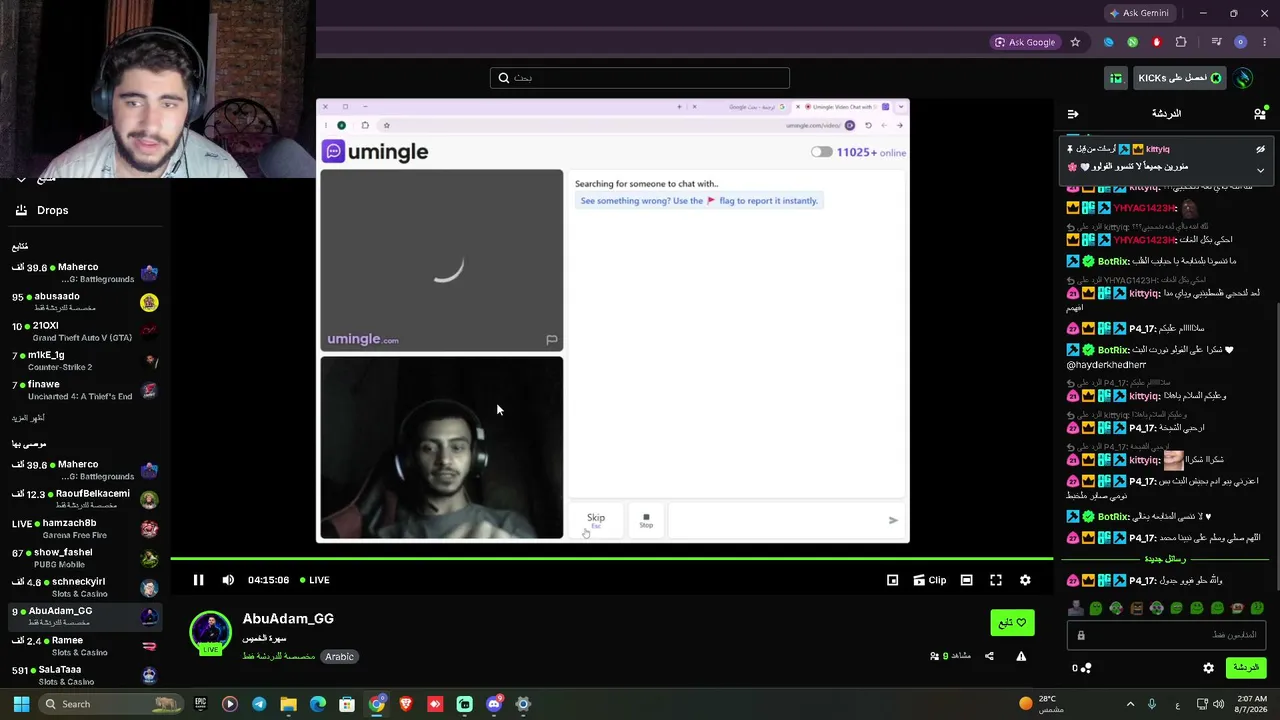The height and width of the screenshot is (720, 1280).
Task: Select the Arabic language tag
Action: pyautogui.click(x=339, y=657)
